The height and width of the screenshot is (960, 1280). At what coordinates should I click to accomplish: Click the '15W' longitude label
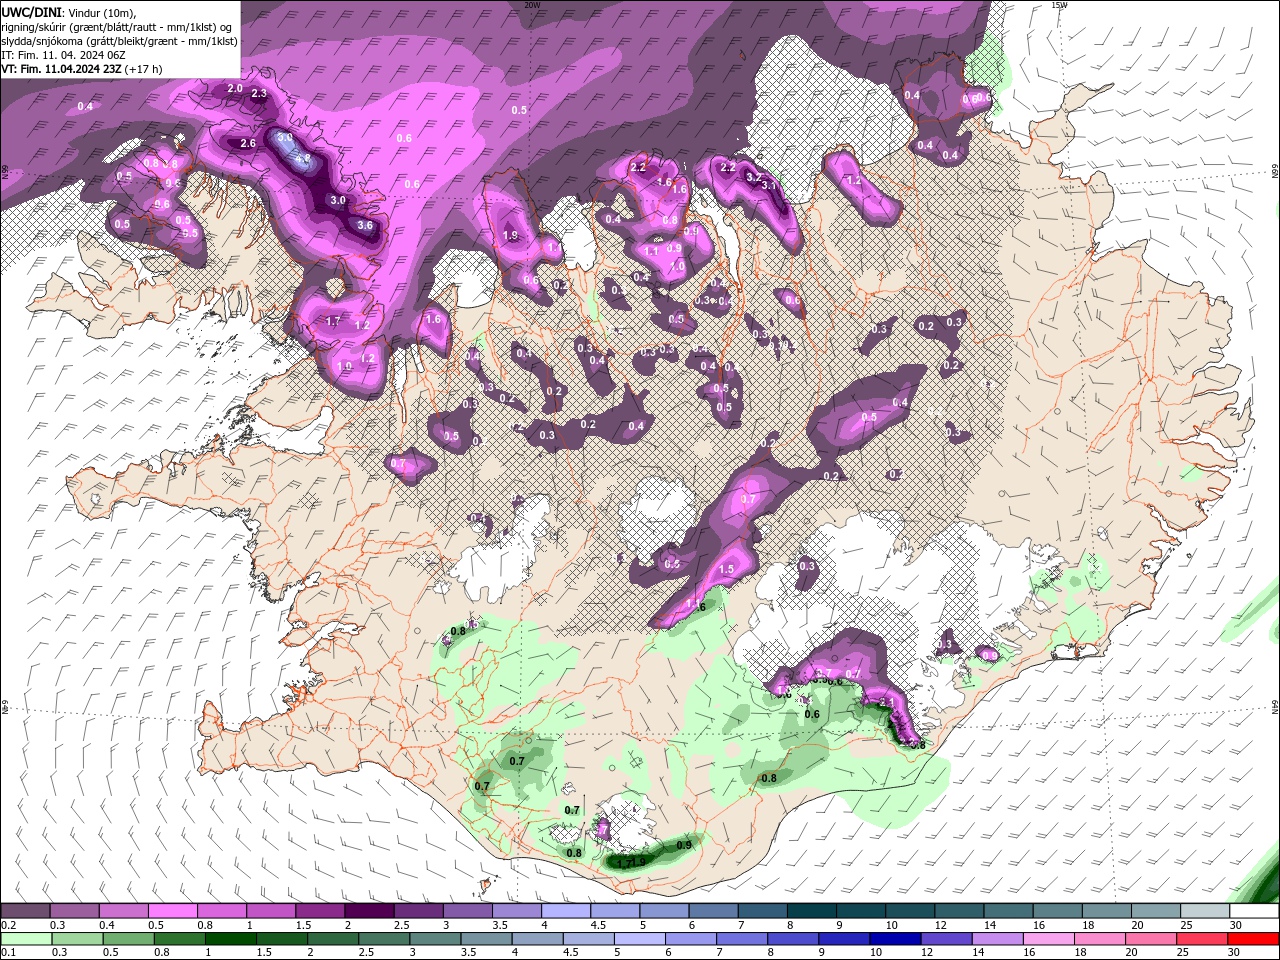point(1060,5)
